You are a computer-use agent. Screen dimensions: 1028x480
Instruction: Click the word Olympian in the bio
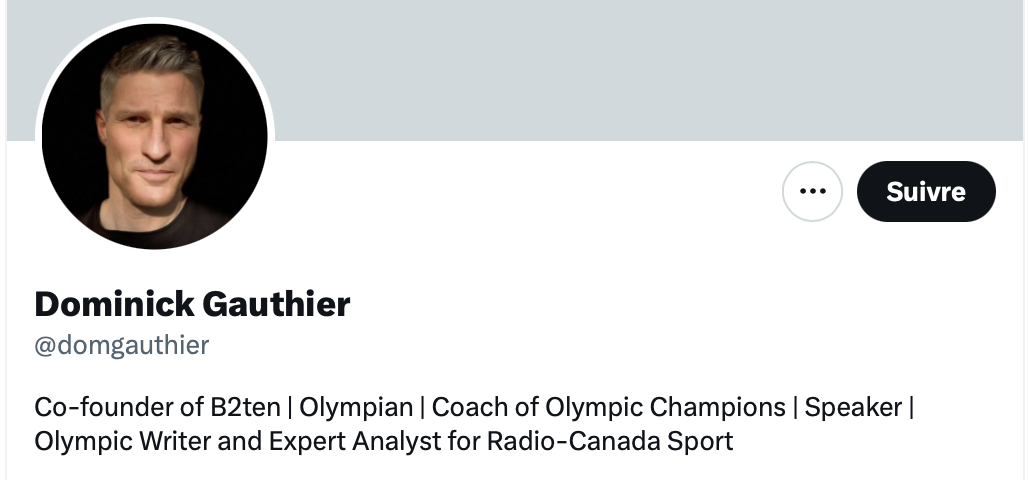(x=356, y=408)
